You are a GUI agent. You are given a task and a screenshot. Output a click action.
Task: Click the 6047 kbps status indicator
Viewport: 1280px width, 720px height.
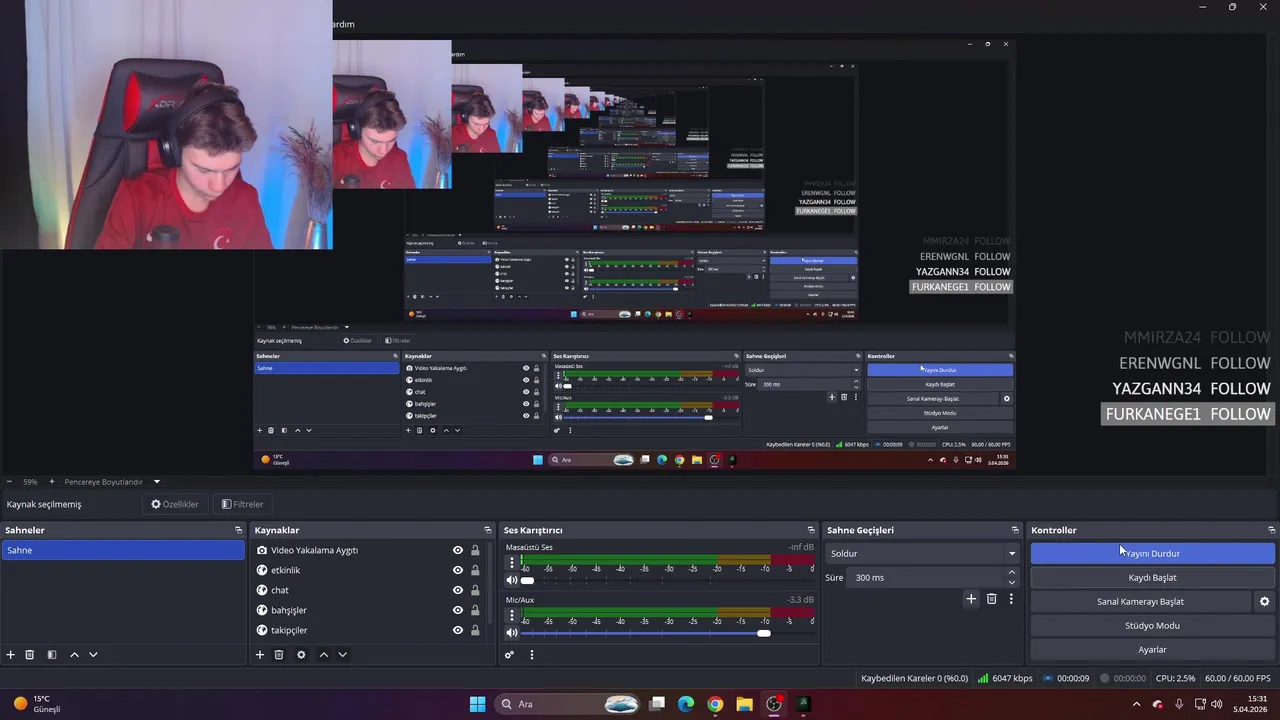1005,678
